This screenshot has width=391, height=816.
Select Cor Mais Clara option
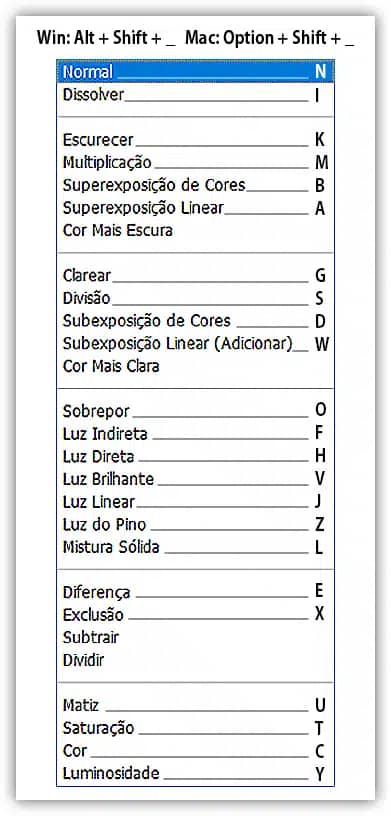click(x=195, y=366)
